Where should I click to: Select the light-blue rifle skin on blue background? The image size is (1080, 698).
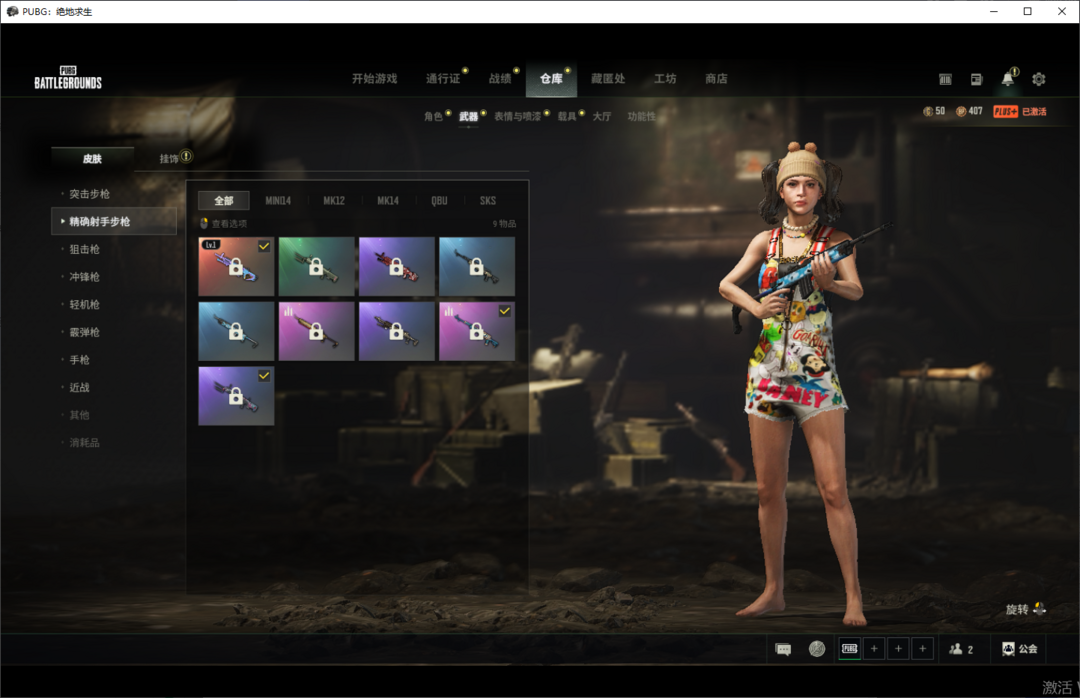[236, 331]
